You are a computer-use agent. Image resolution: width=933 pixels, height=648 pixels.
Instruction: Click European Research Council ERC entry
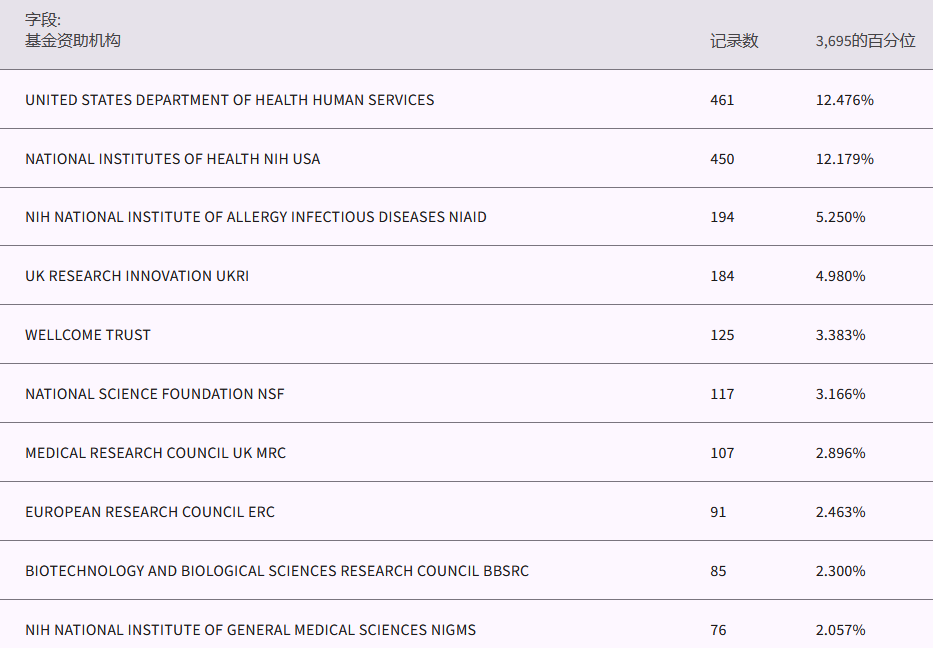click(x=150, y=512)
